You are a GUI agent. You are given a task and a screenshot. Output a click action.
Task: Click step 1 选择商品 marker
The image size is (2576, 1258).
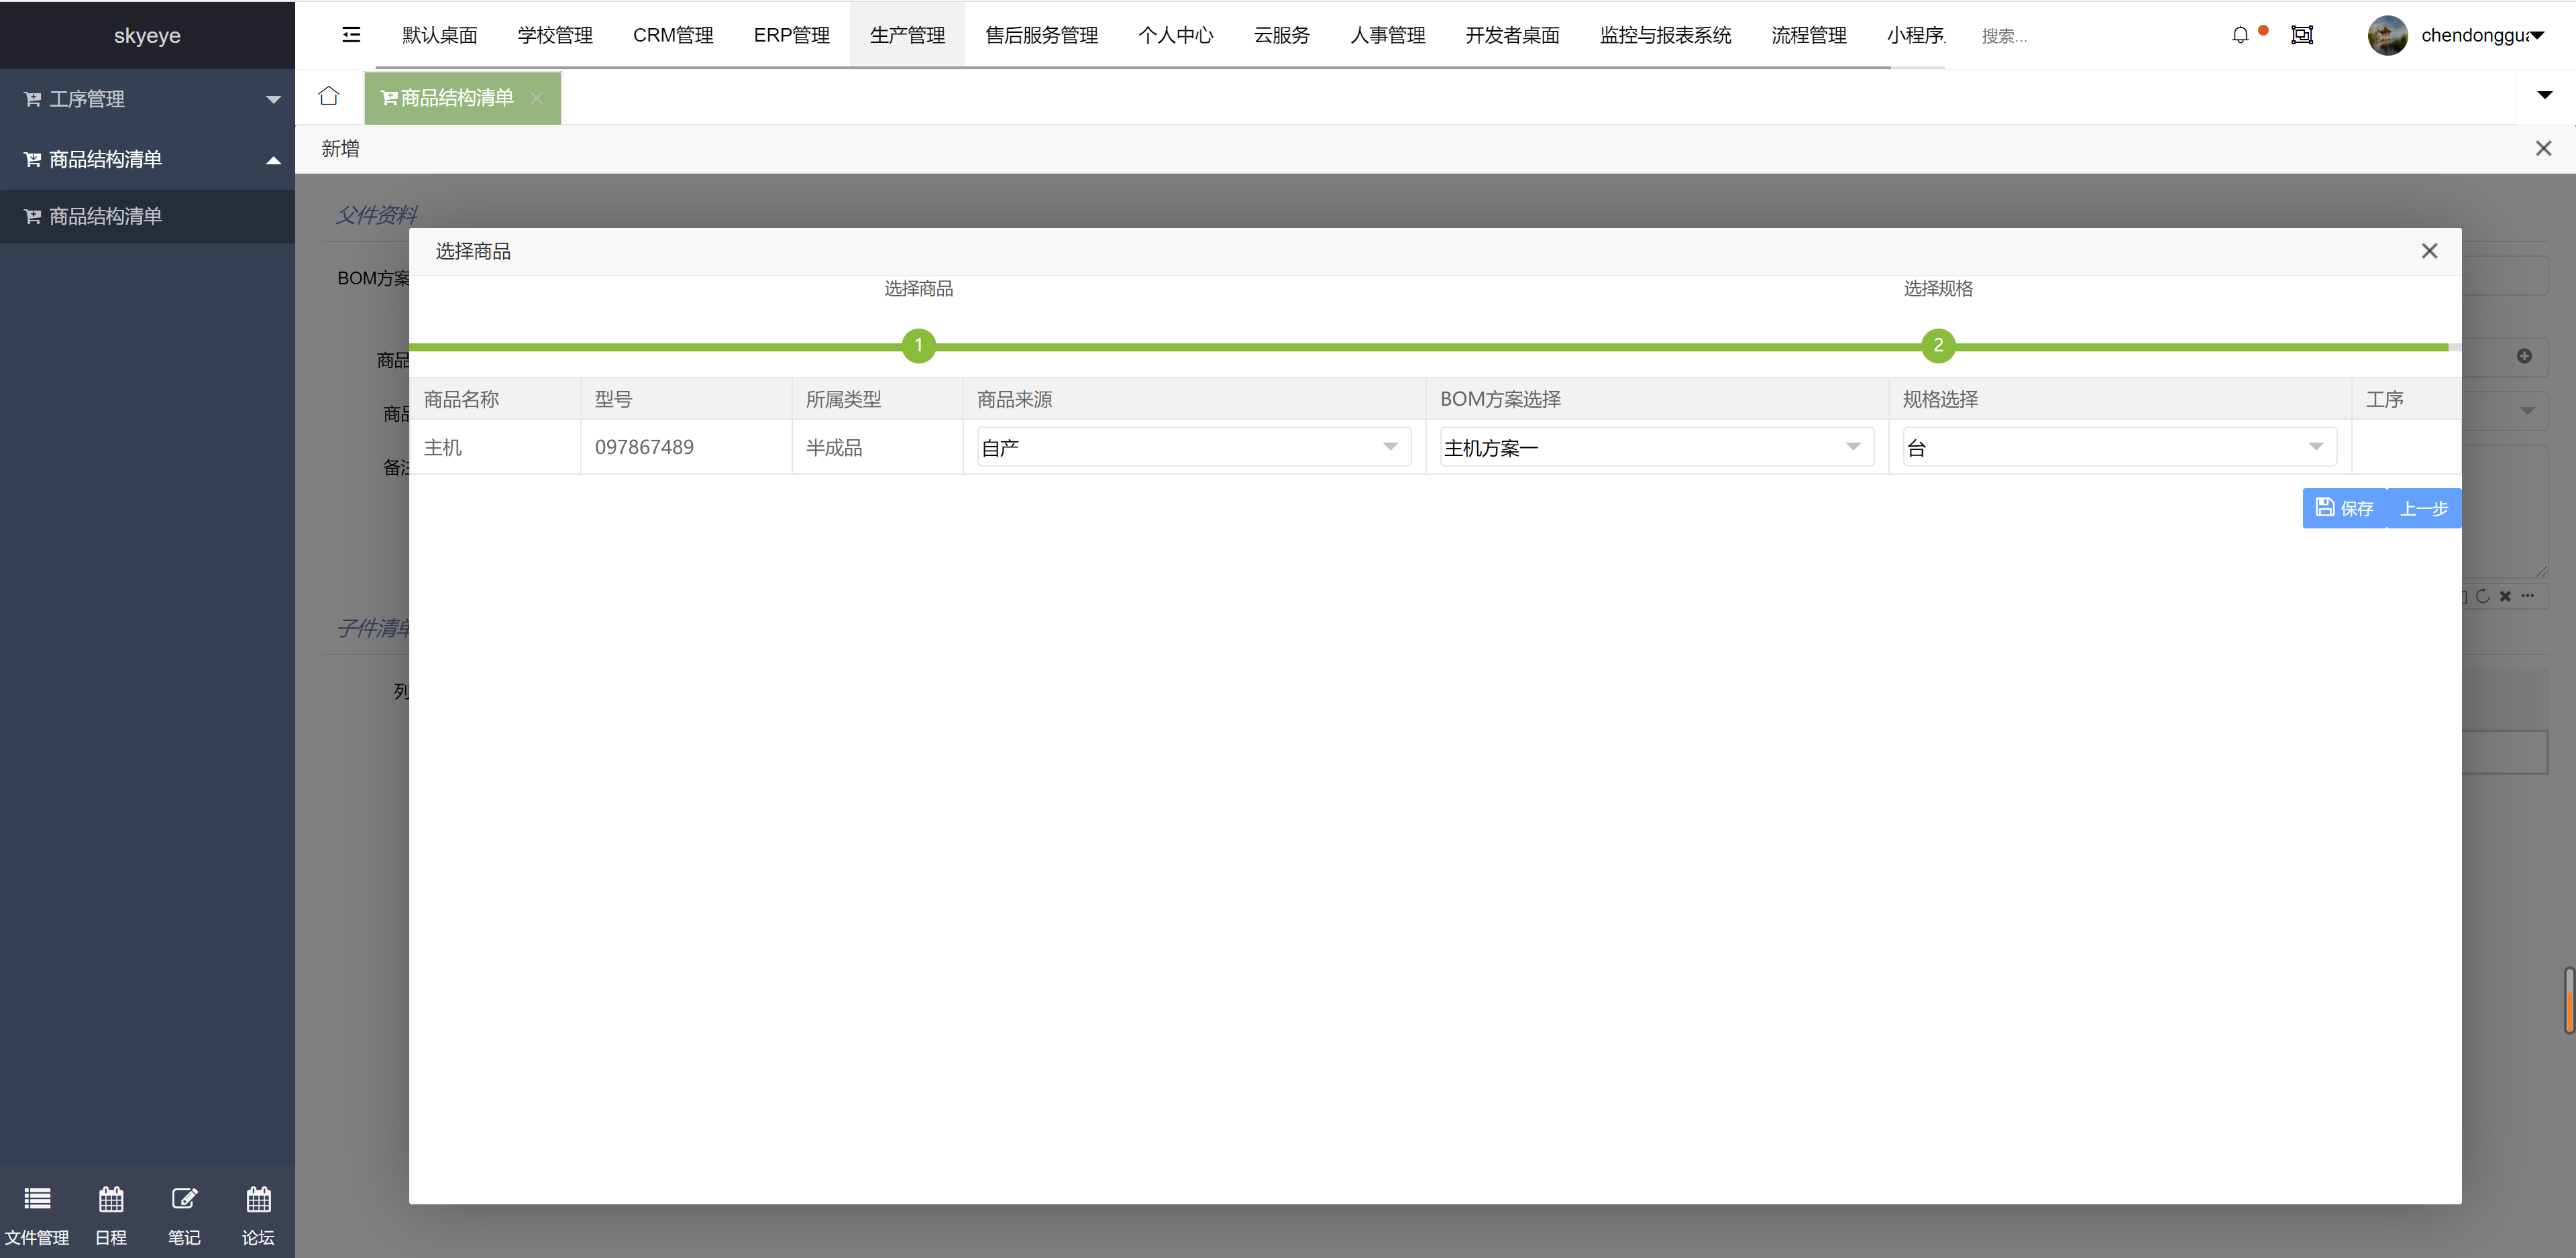click(918, 345)
